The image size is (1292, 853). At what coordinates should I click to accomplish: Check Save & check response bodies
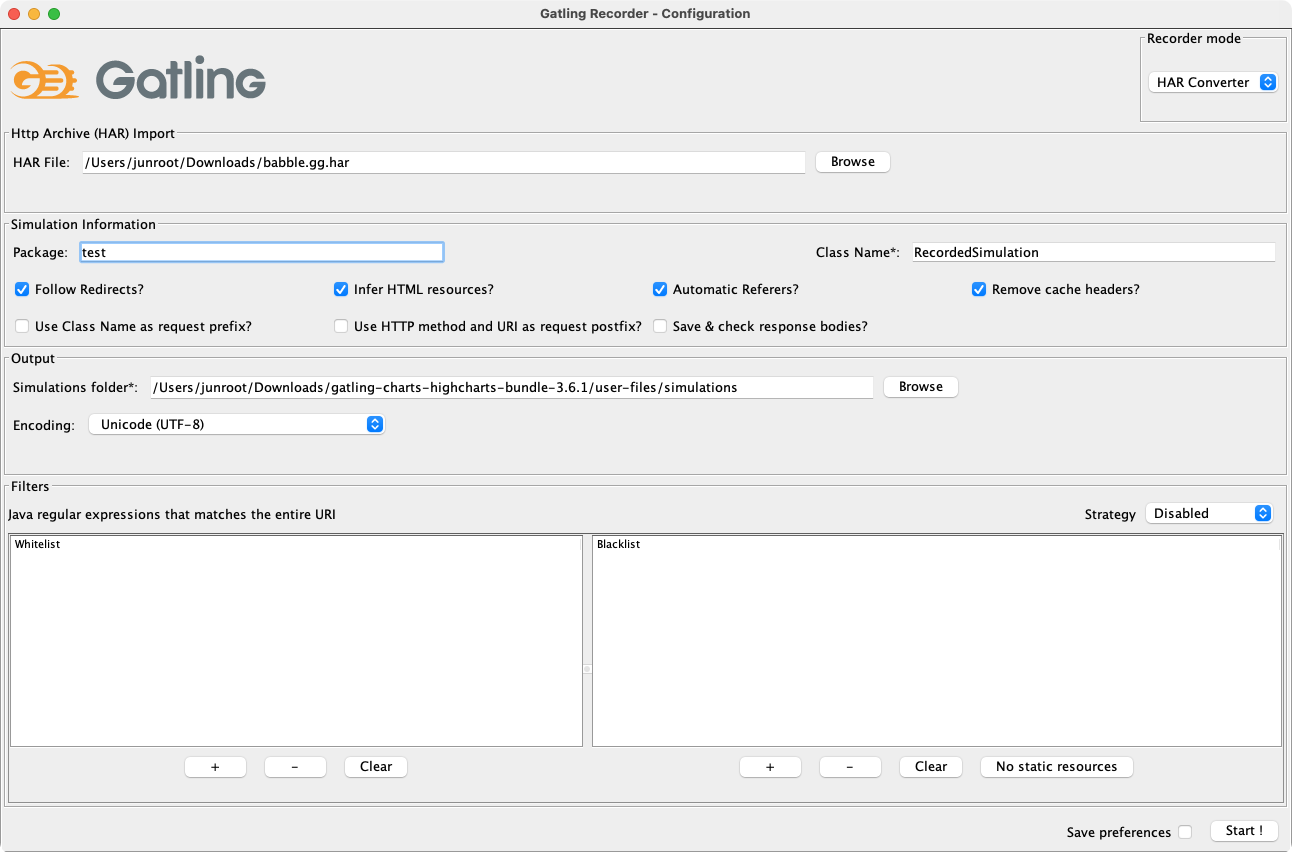pyautogui.click(x=660, y=327)
